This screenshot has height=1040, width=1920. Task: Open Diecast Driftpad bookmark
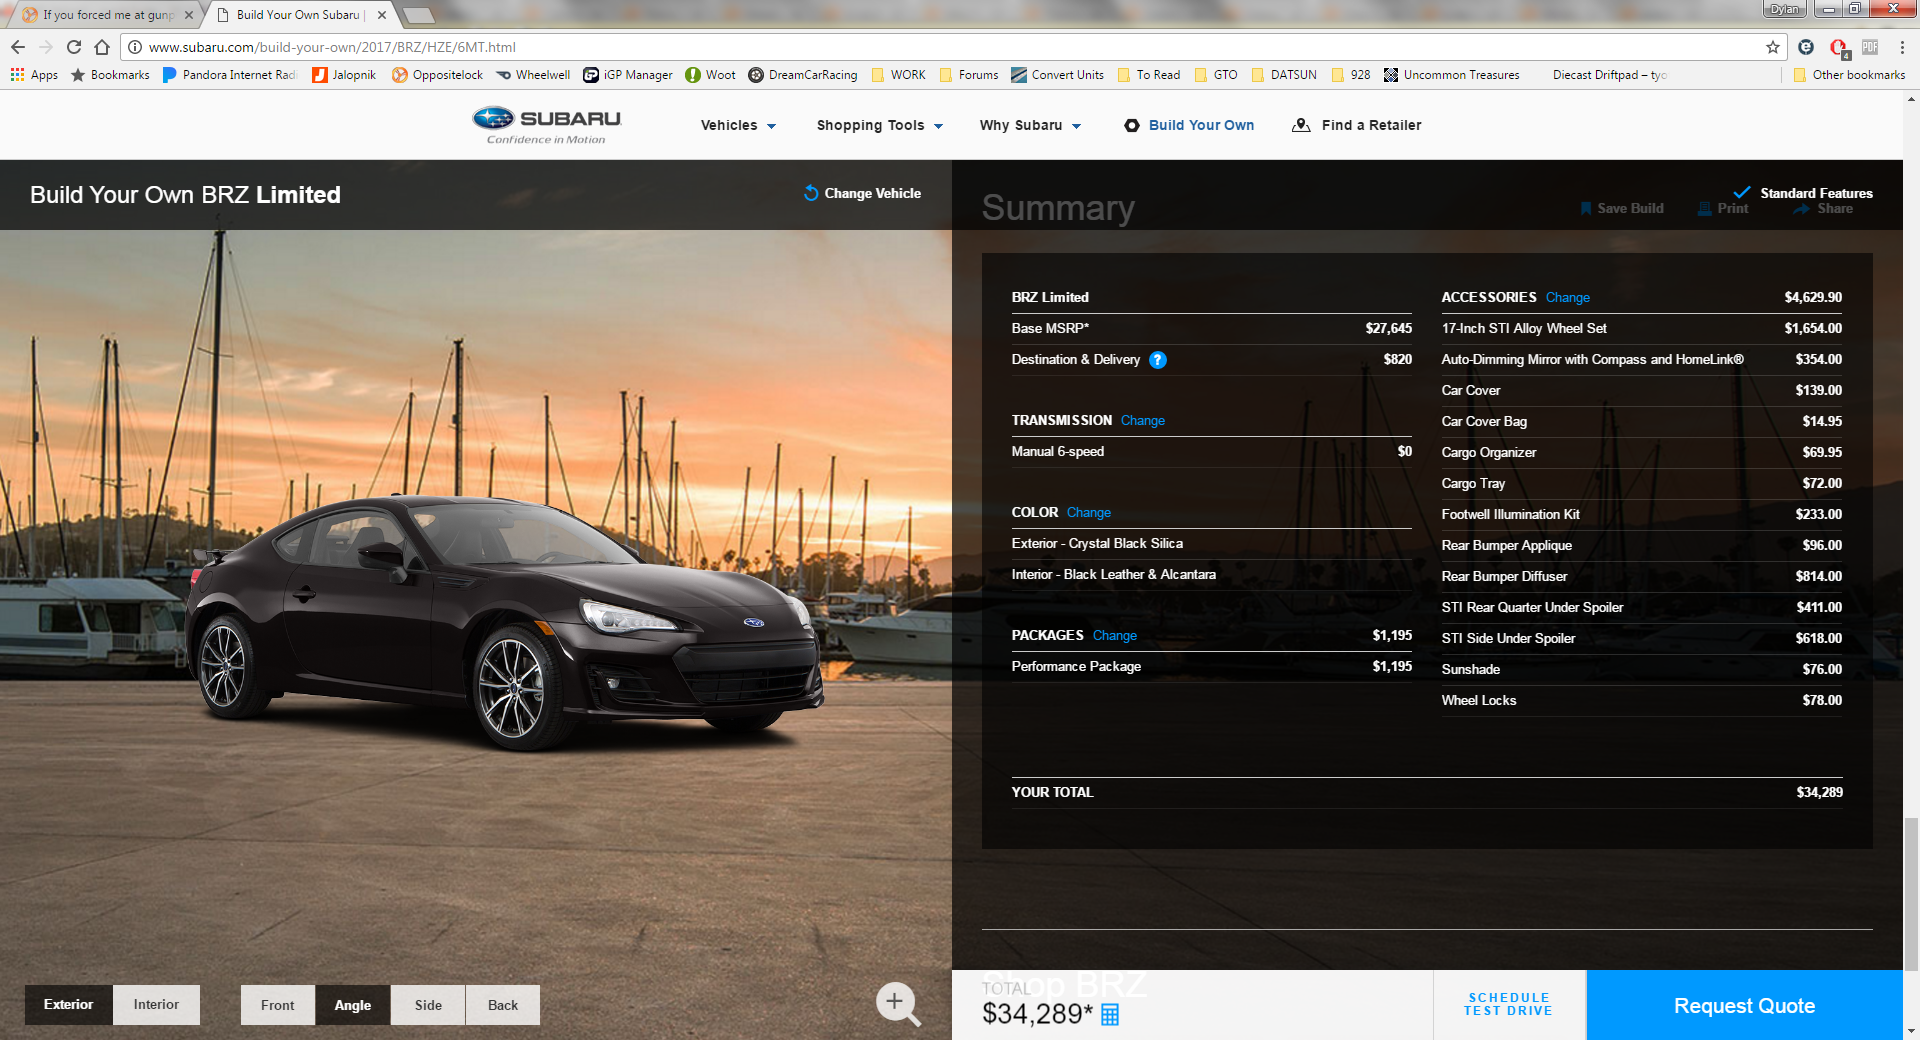click(1609, 75)
